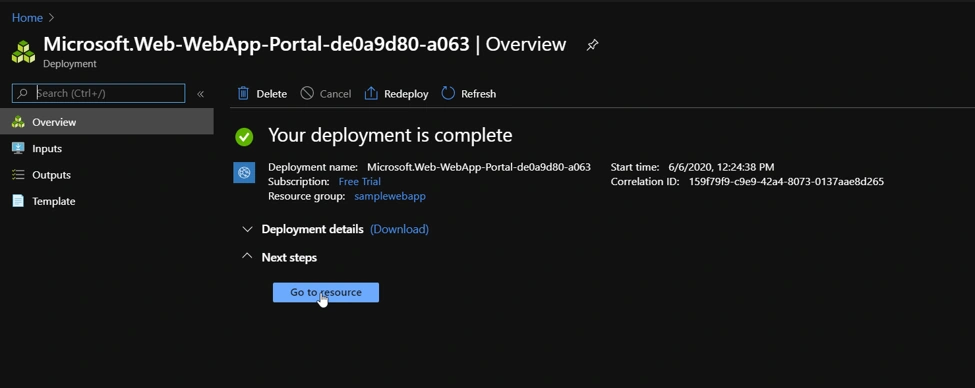975x388 pixels.
Task: Open the Outputs menu item
Action: pyautogui.click(x=106, y=175)
